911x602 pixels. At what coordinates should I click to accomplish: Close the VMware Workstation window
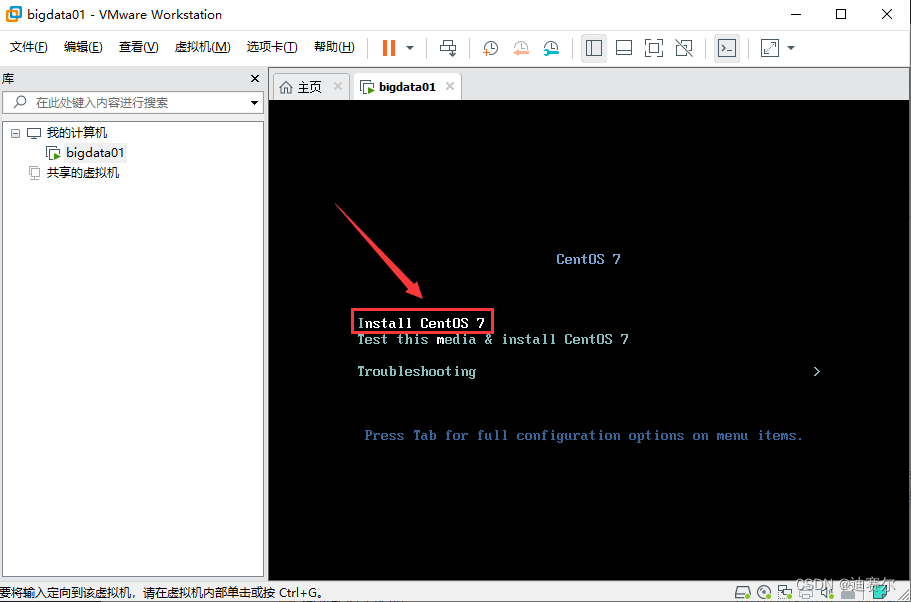coord(887,15)
